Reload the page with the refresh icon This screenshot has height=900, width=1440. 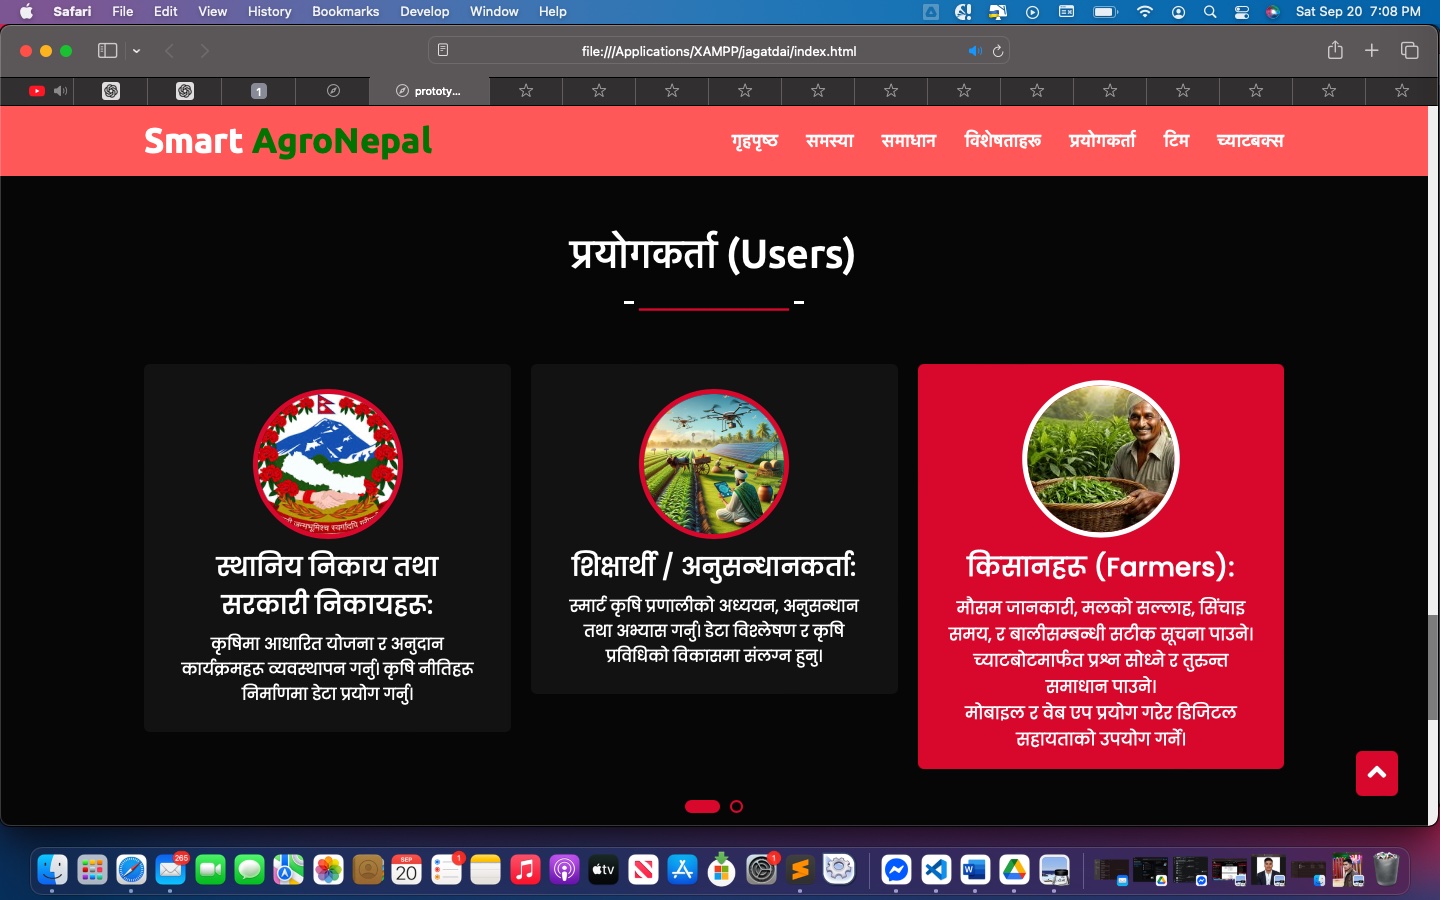(x=997, y=51)
